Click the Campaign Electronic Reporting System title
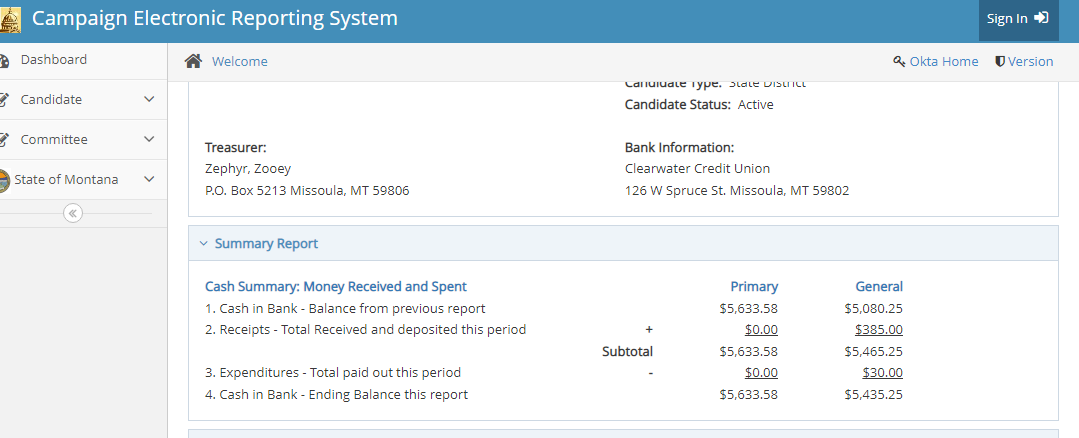This screenshot has height=438, width=1079. coord(215,19)
